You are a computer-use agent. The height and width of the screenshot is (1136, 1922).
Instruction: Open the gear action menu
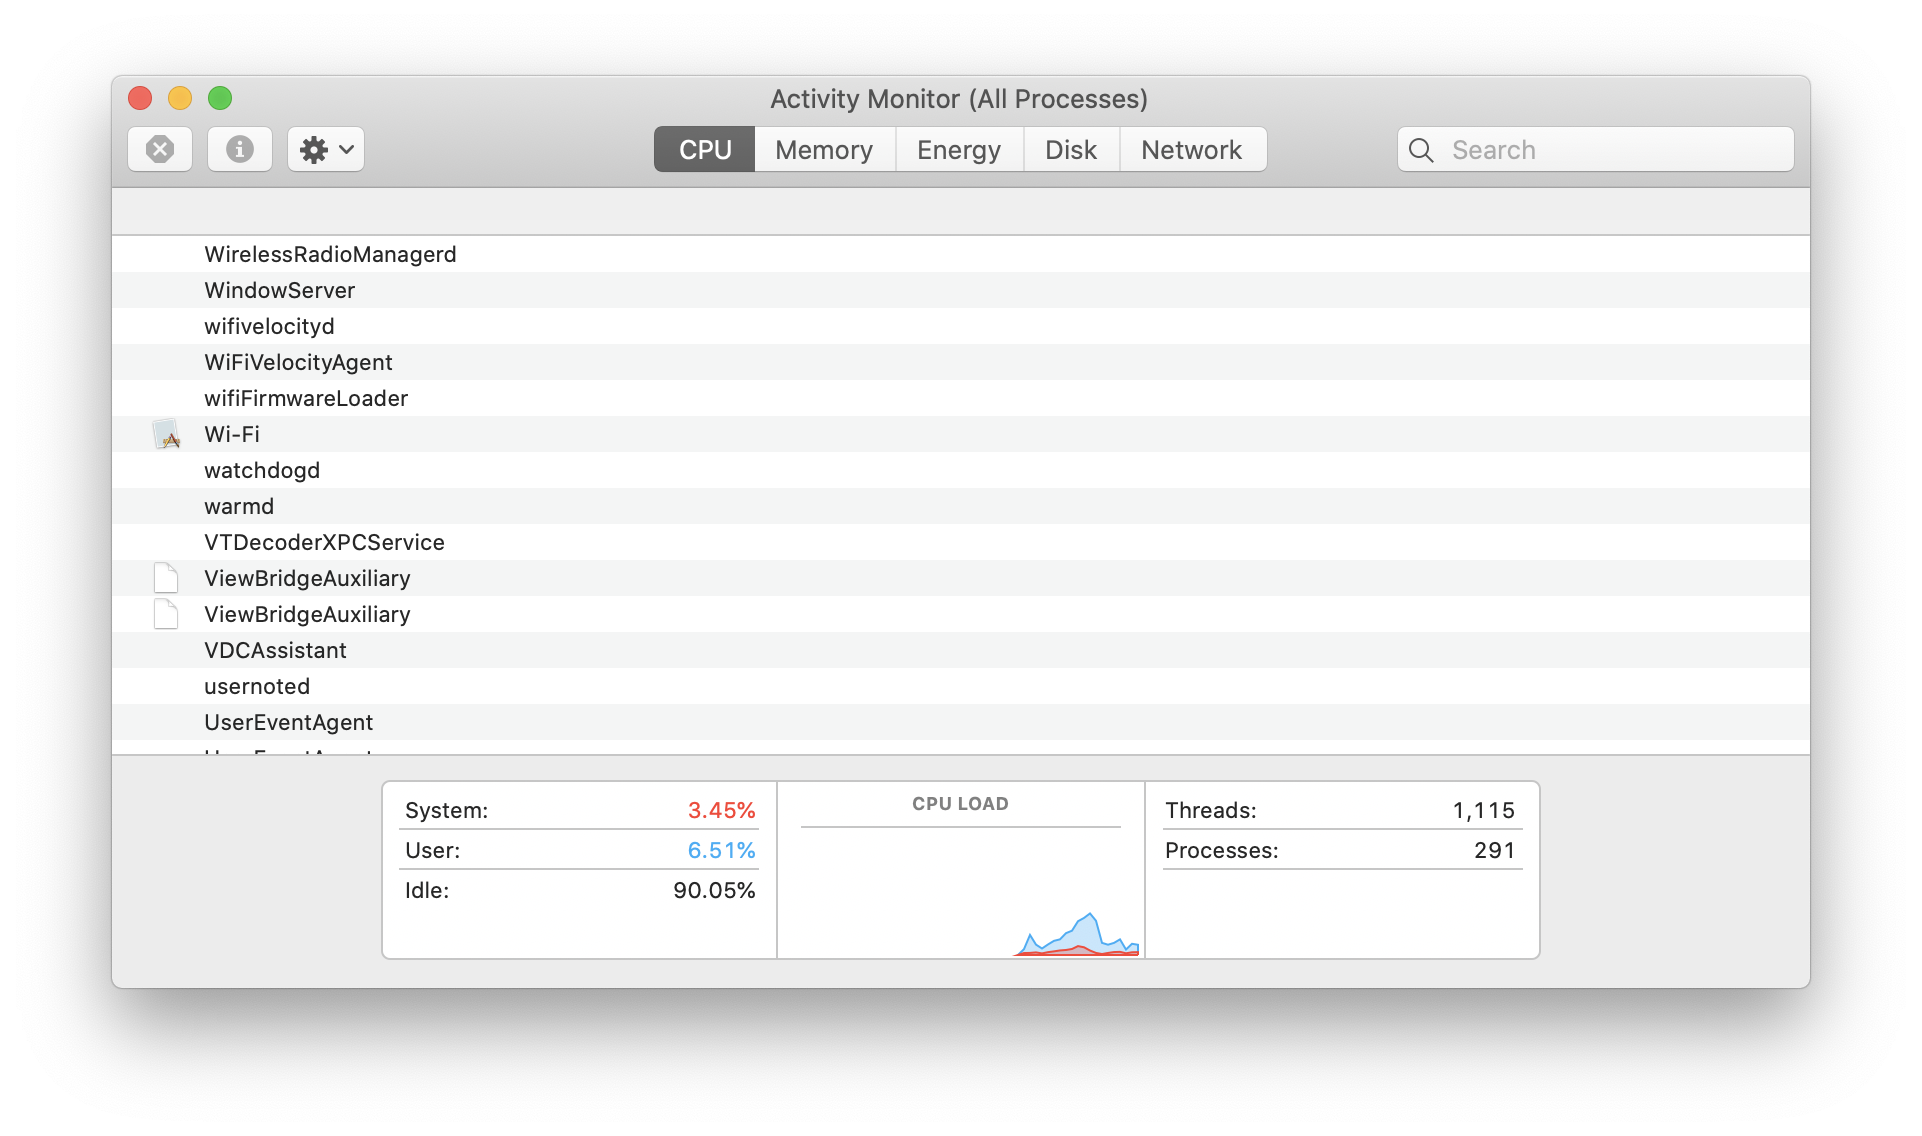pyautogui.click(x=326, y=149)
